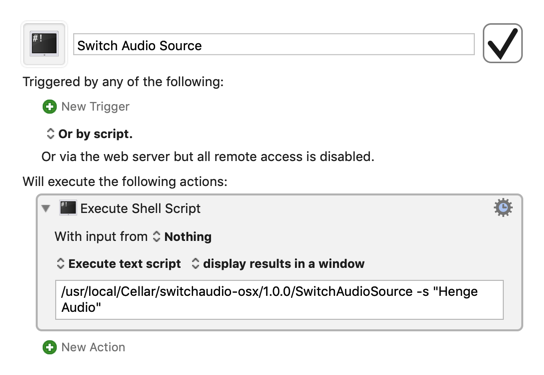
Task: Click the Or by script stepper arrows
Action: 50,134
